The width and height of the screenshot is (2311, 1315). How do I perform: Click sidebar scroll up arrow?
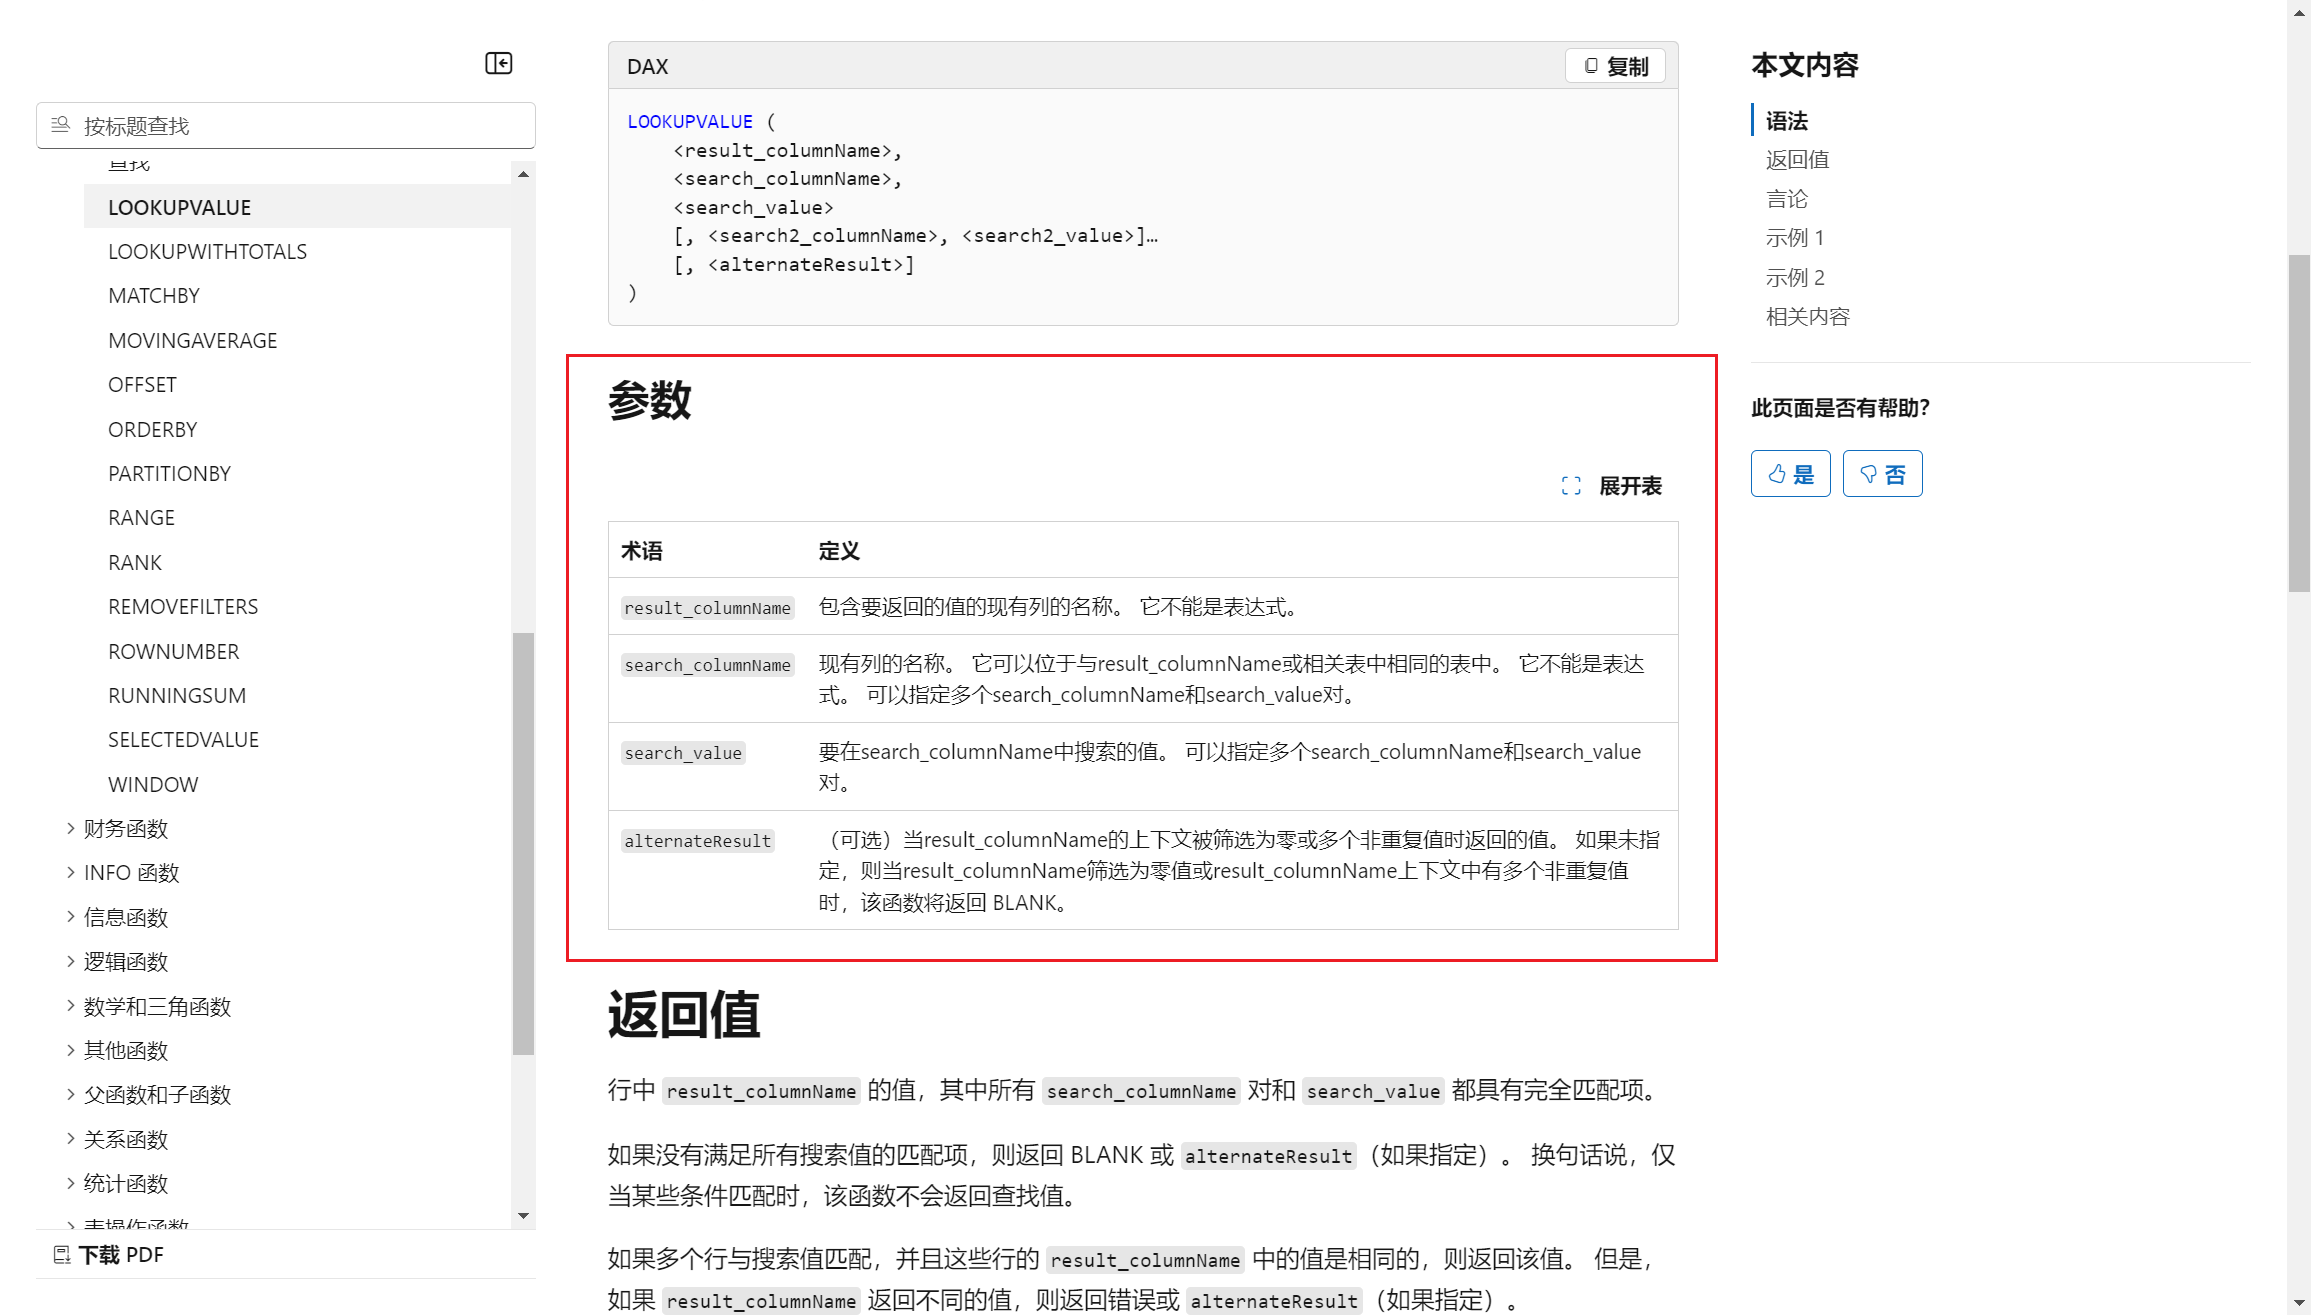pyautogui.click(x=523, y=174)
